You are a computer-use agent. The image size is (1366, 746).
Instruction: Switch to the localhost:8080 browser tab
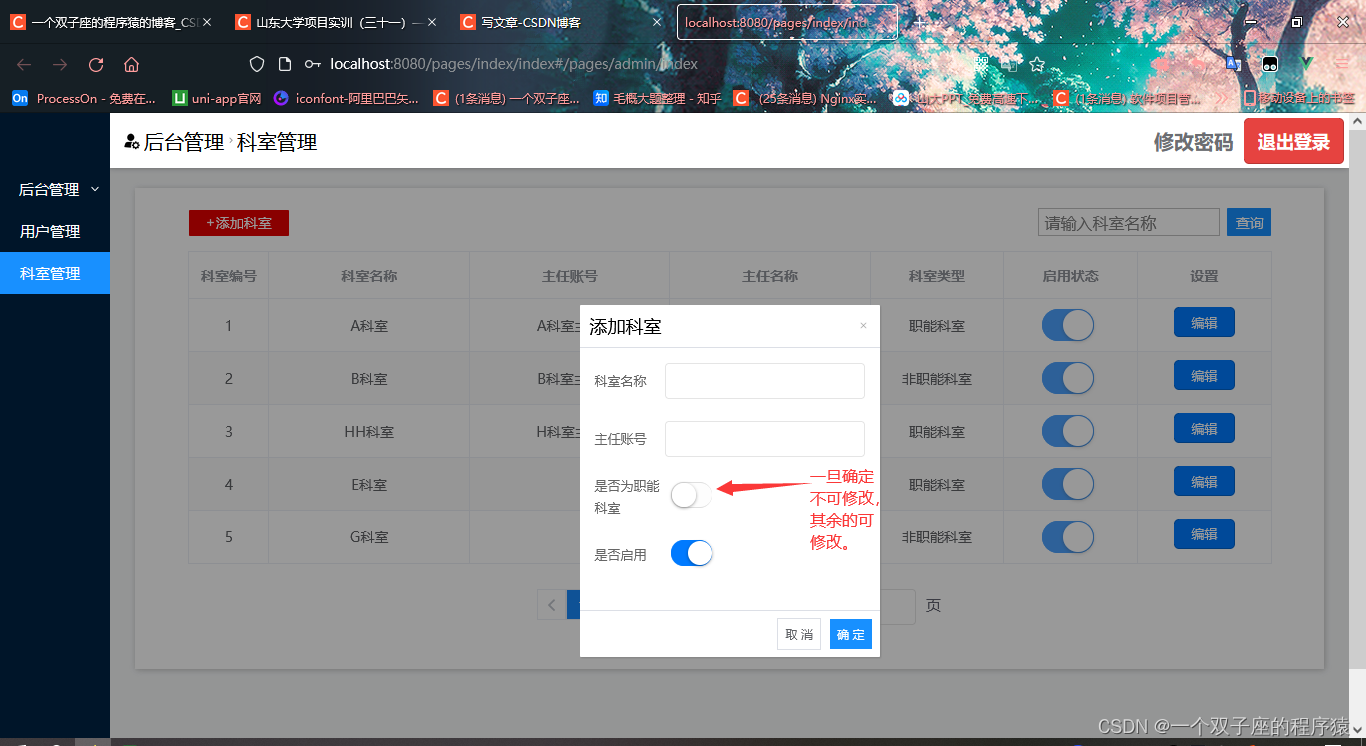[787, 22]
